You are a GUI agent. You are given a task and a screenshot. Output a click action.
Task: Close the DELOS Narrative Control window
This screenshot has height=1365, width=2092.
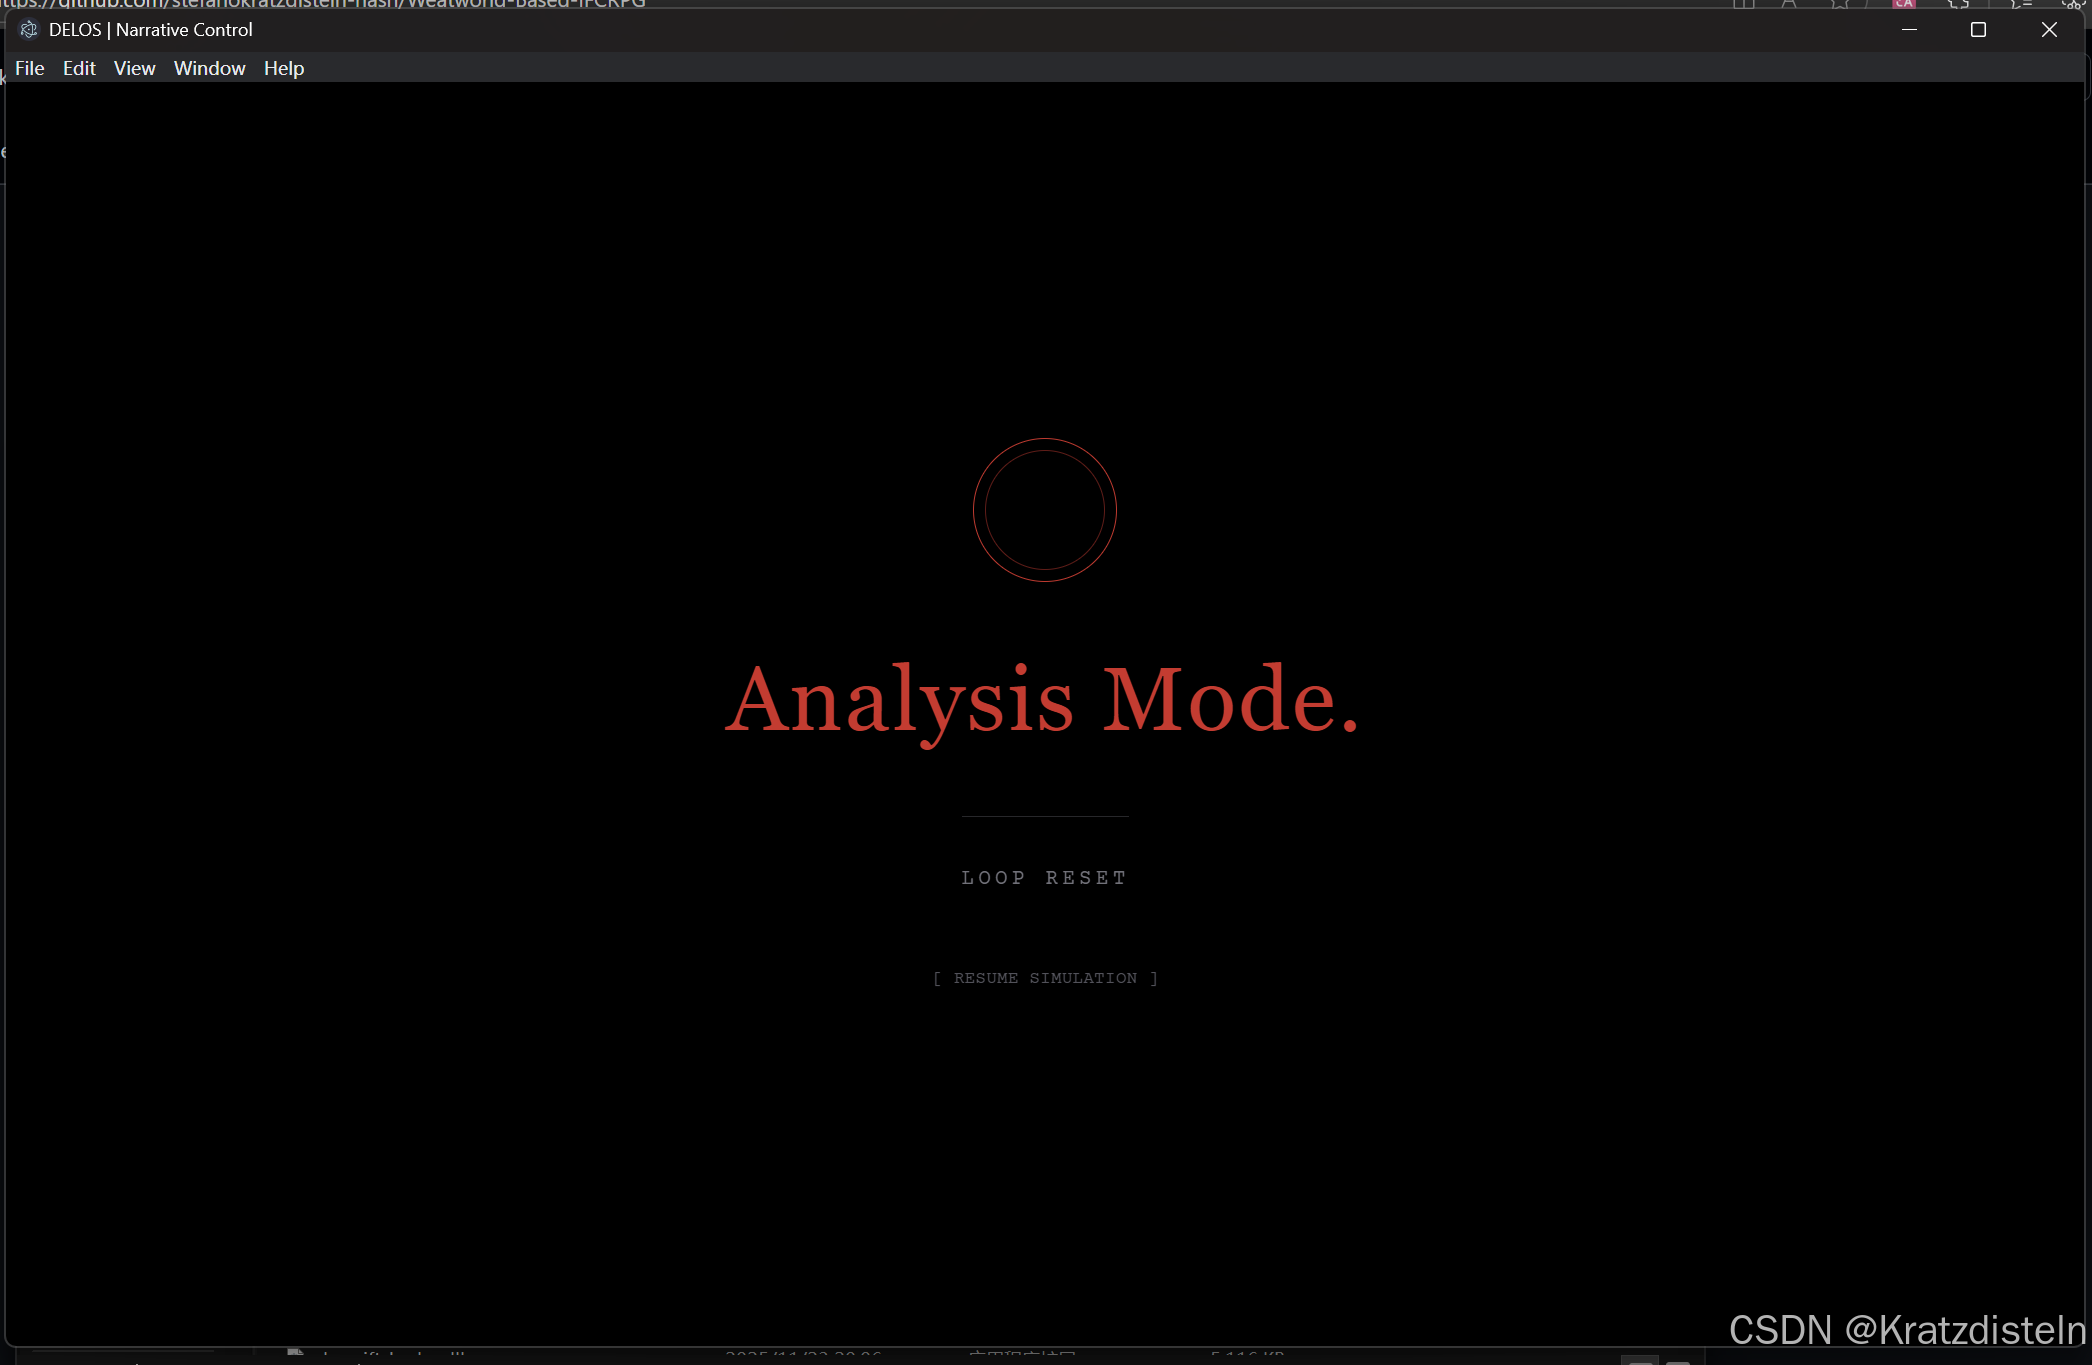2049,29
